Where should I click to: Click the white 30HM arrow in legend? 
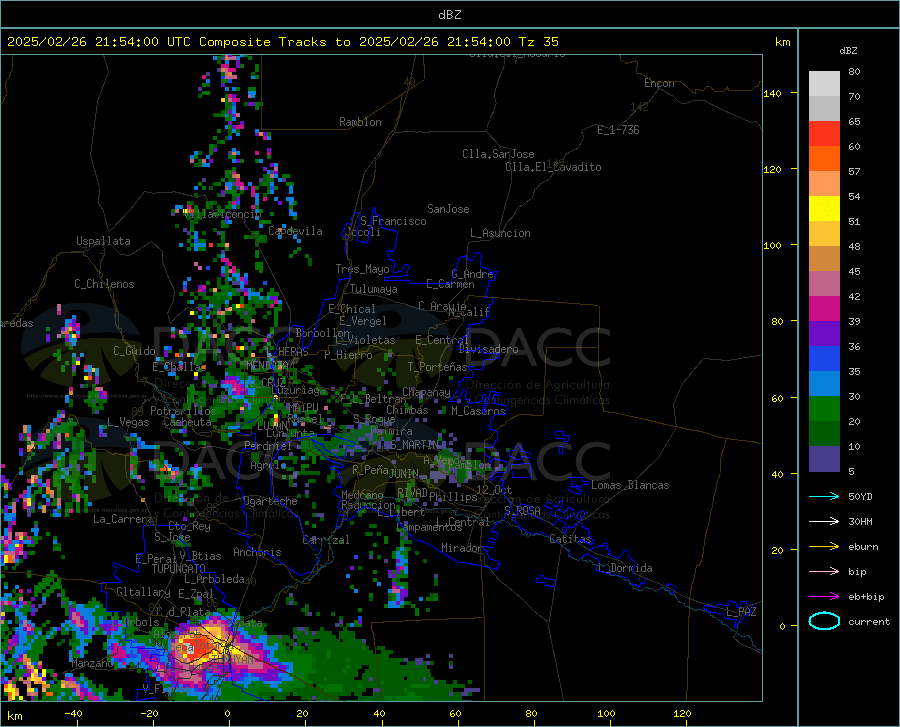click(x=824, y=521)
